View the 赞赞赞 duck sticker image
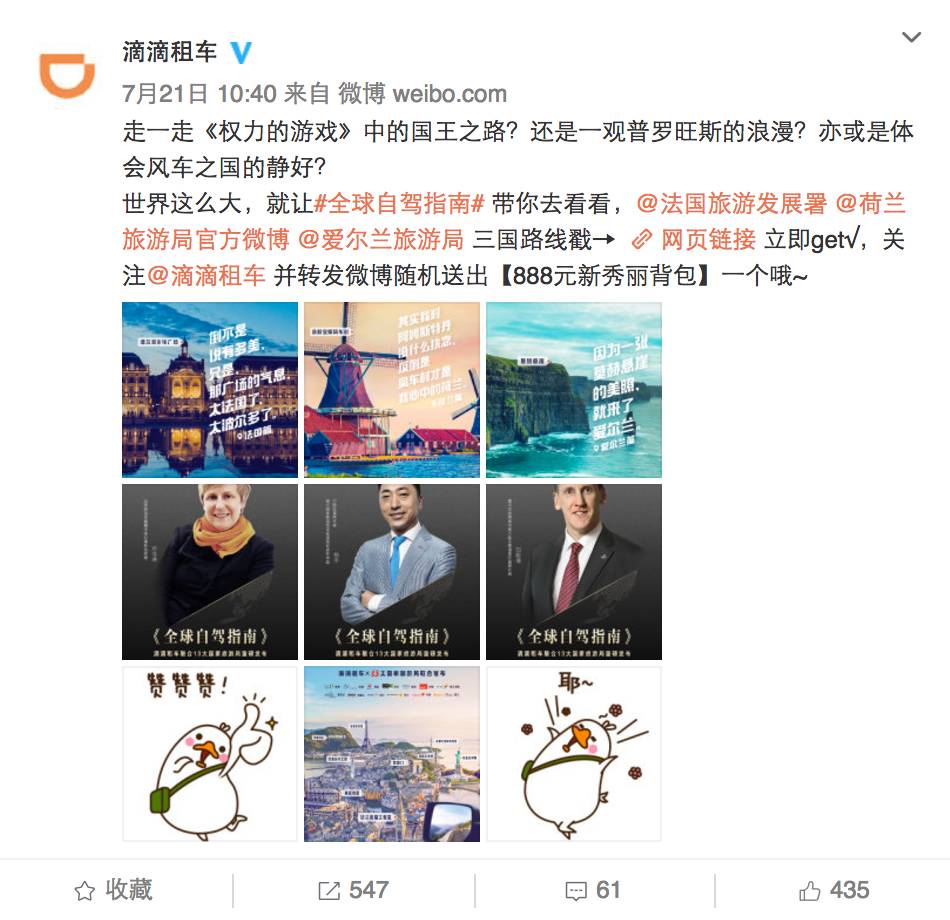 point(210,754)
